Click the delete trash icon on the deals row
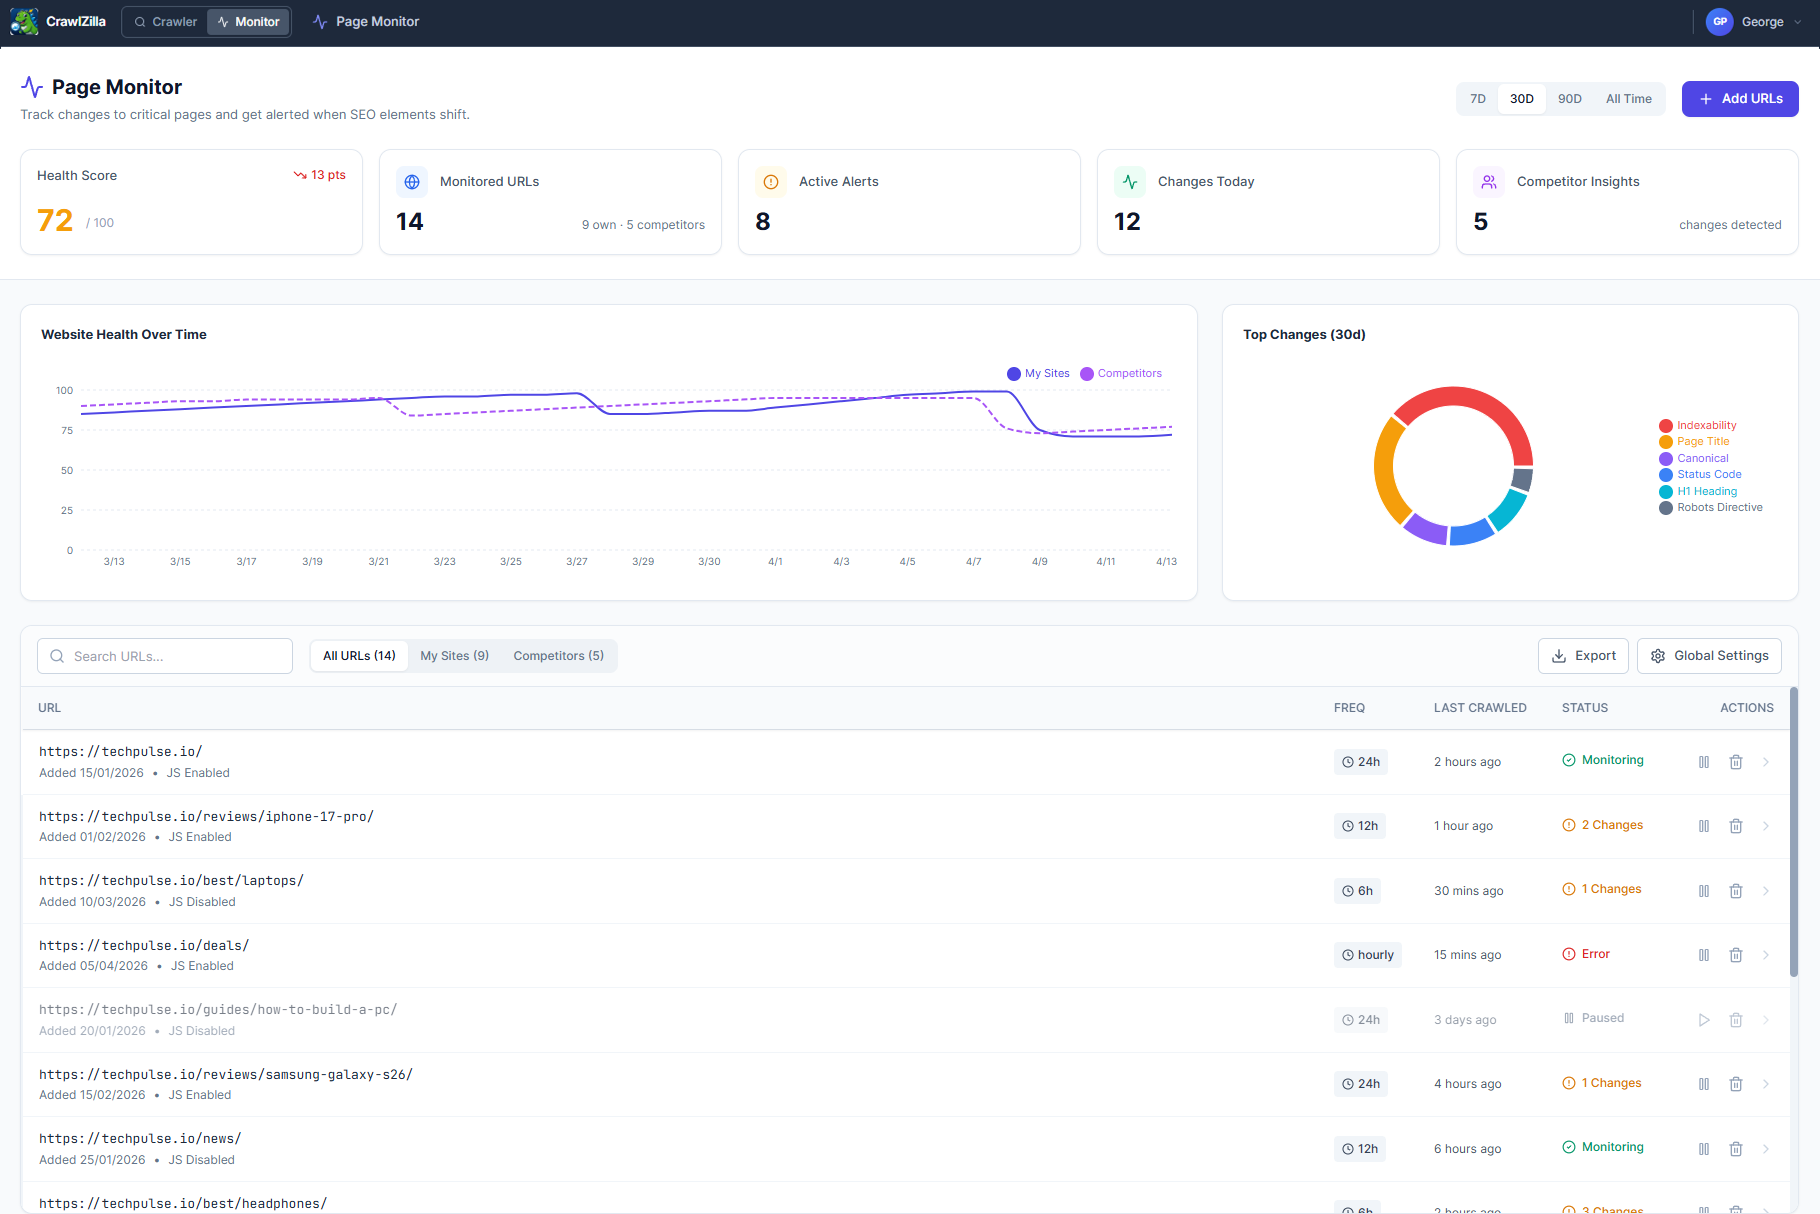1820x1214 pixels. point(1736,955)
